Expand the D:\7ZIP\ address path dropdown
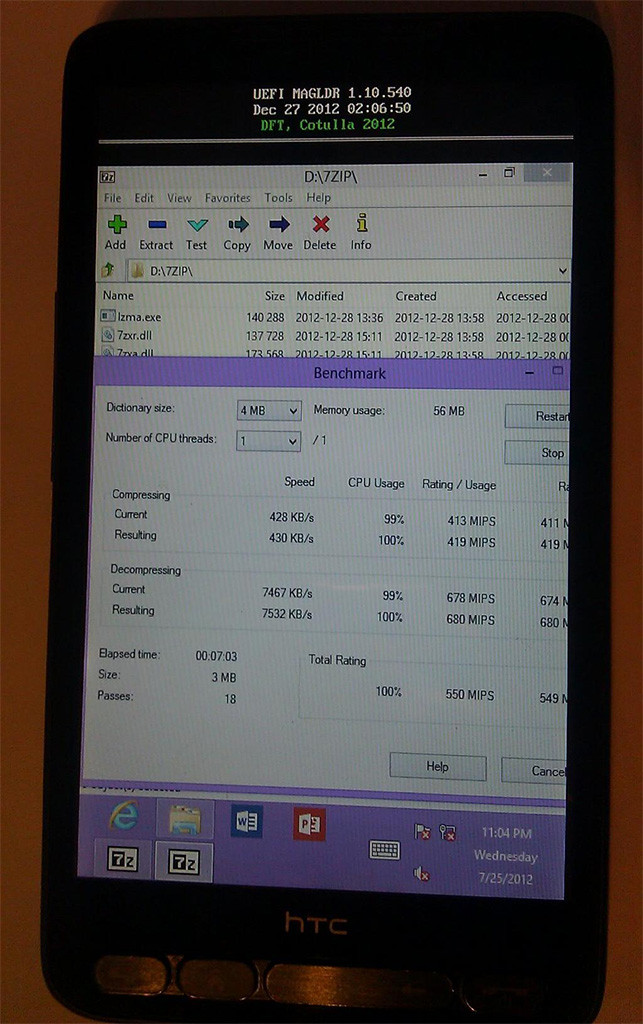 (562, 271)
